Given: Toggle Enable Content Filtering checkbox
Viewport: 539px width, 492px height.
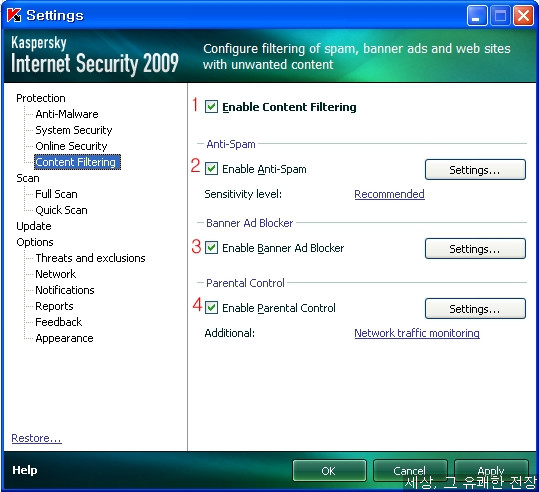Looking at the screenshot, I should [x=211, y=107].
